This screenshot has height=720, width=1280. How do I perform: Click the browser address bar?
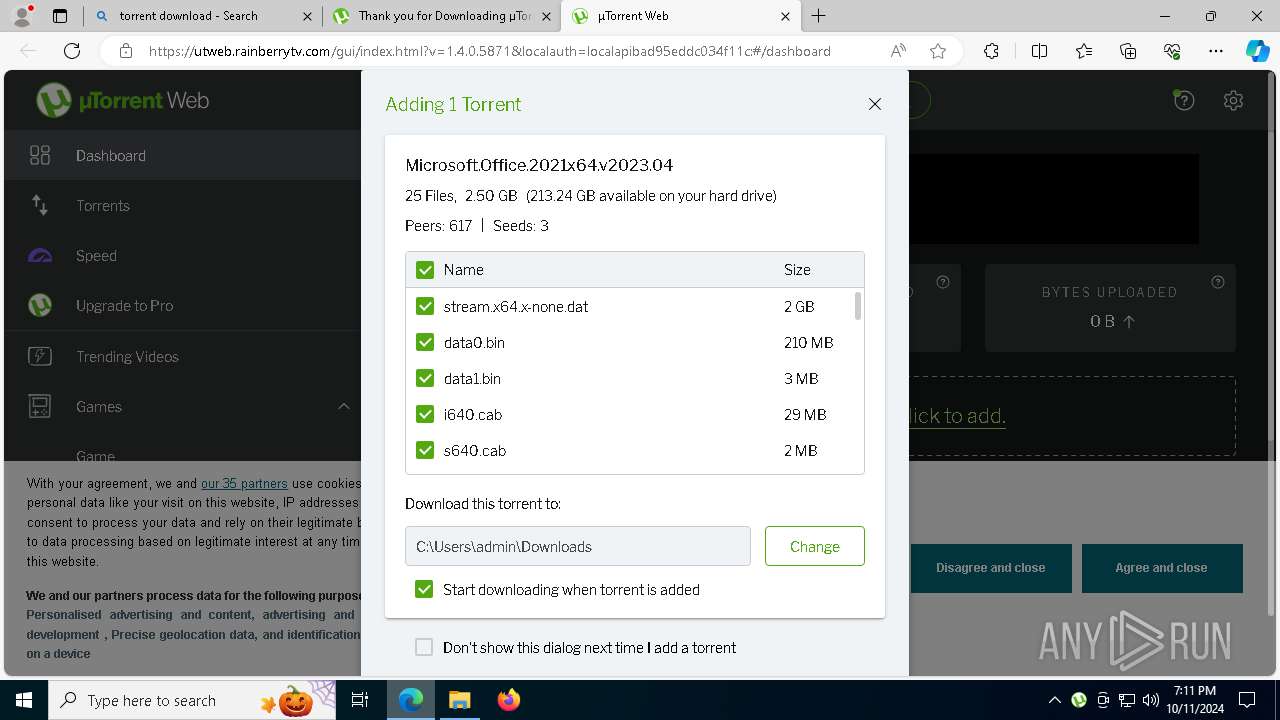click(x=490, y=51)
